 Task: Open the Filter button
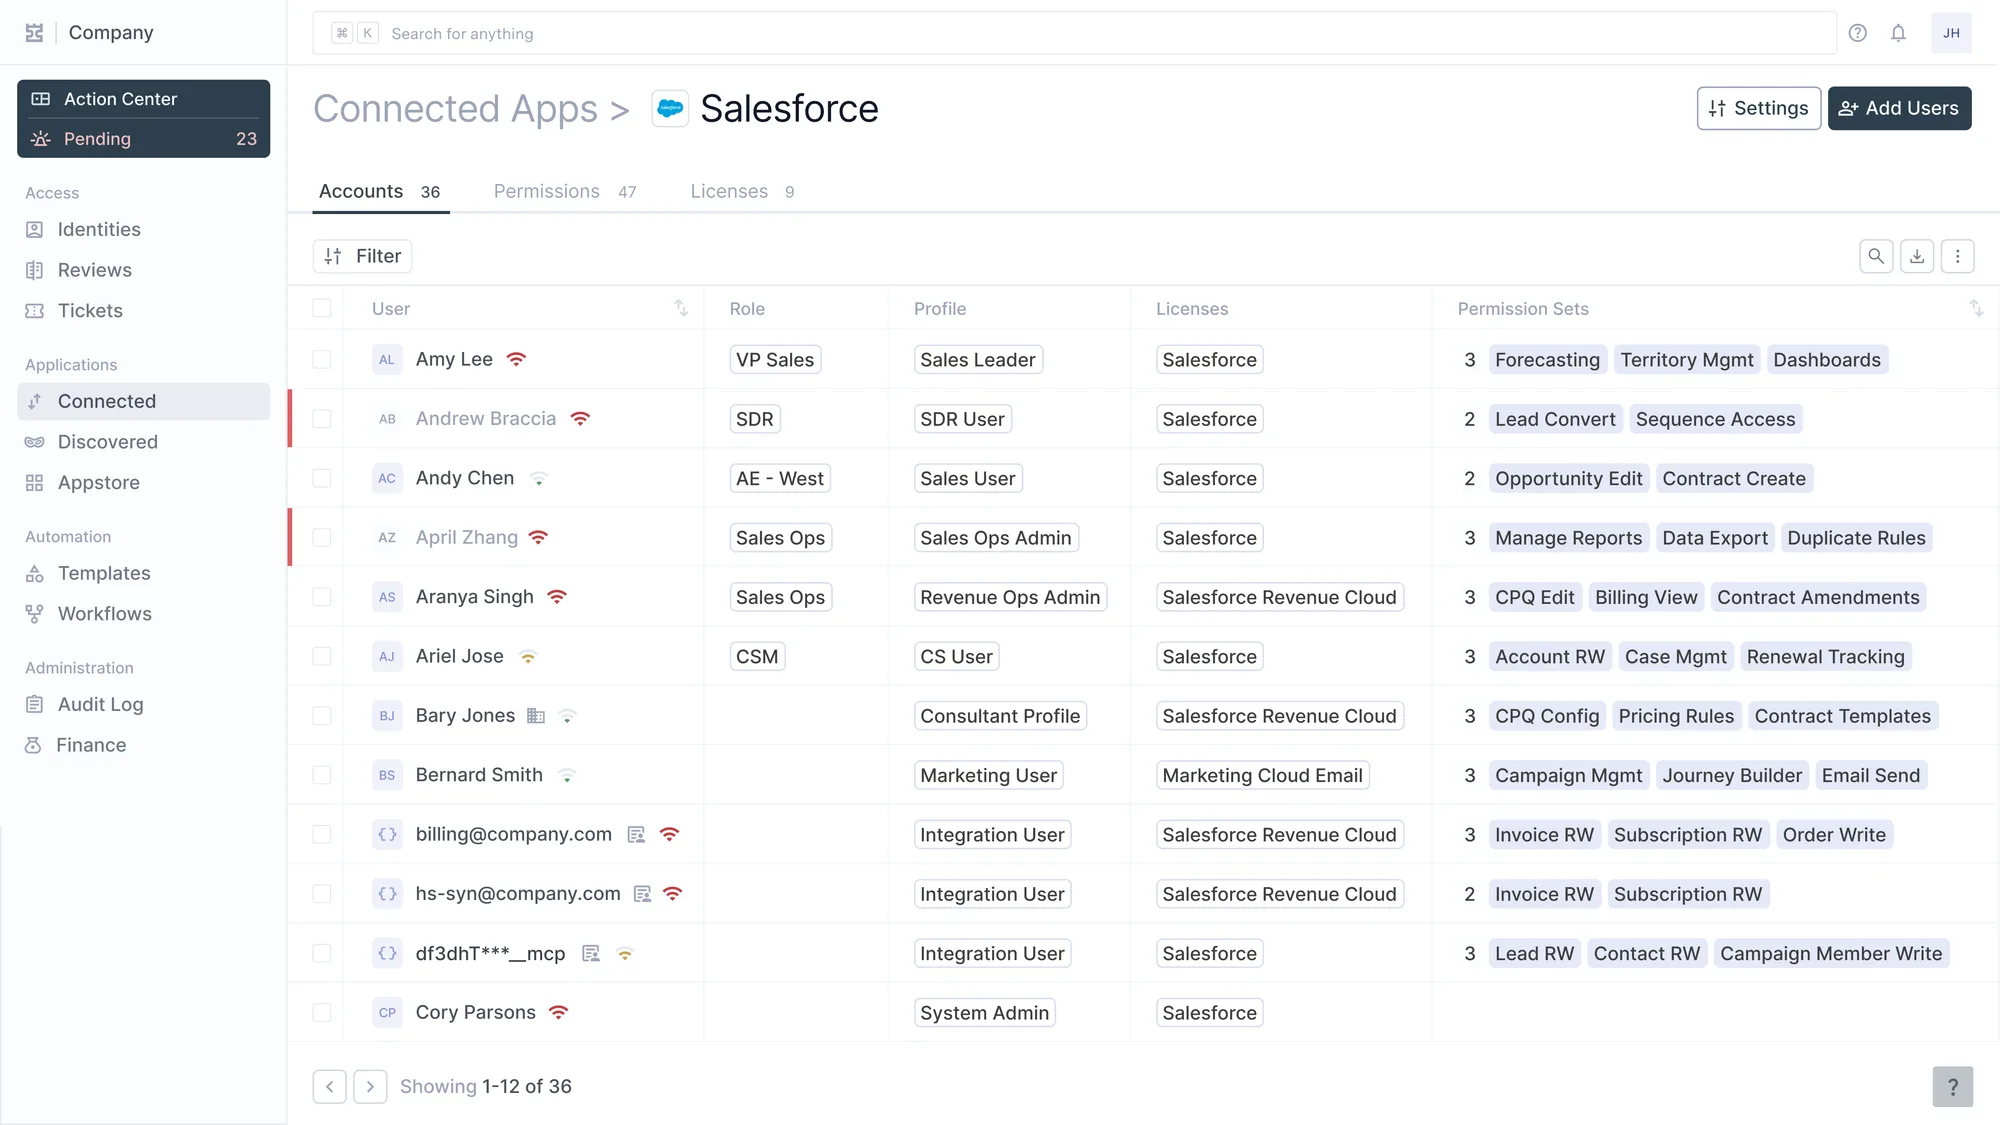coord(362,256)
